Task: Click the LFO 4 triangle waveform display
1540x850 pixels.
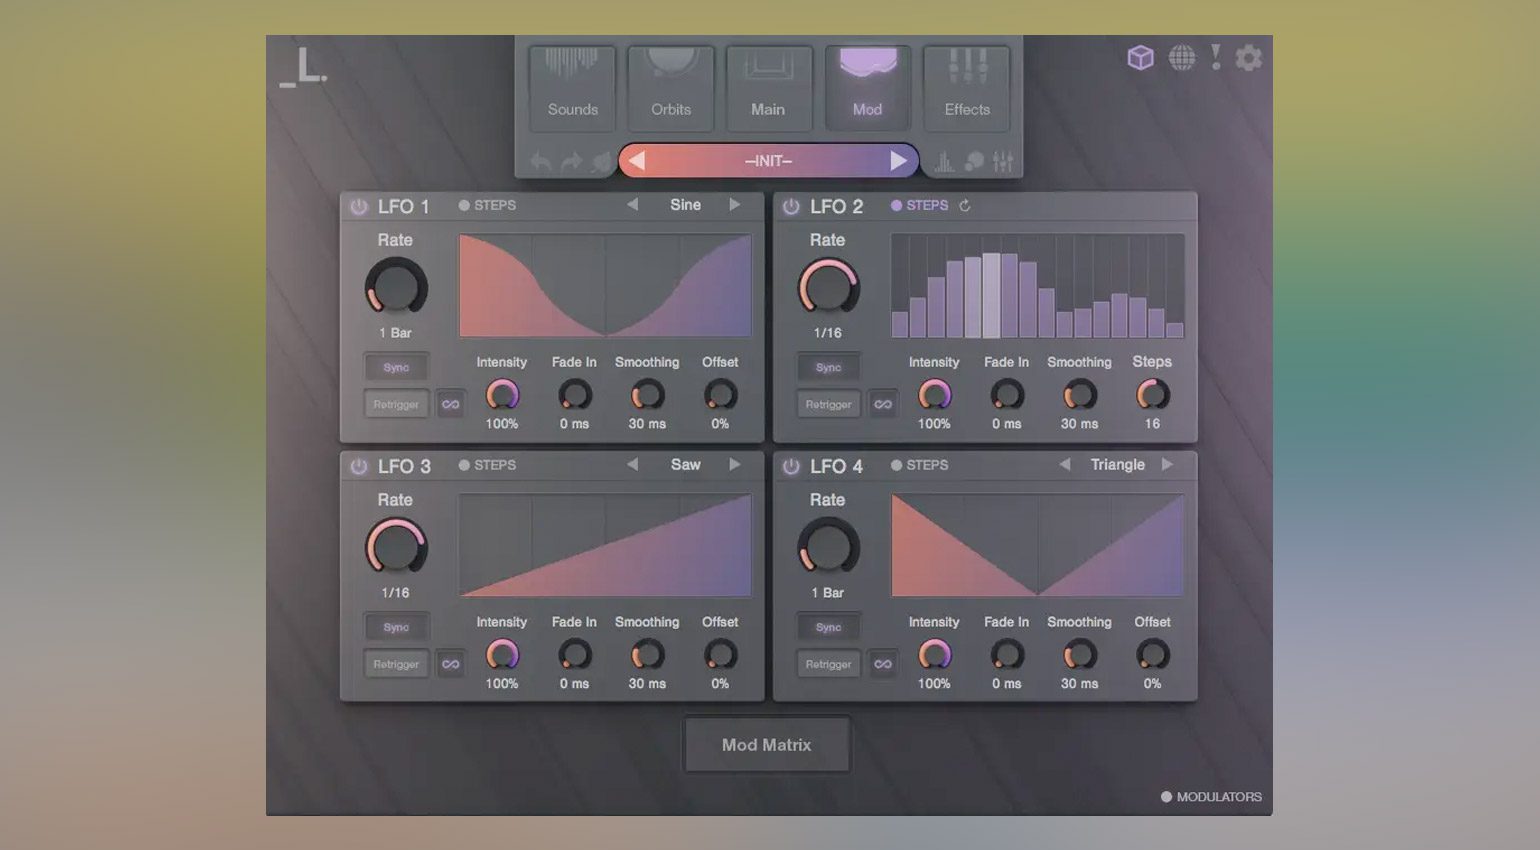Action: pos(1037,546)
